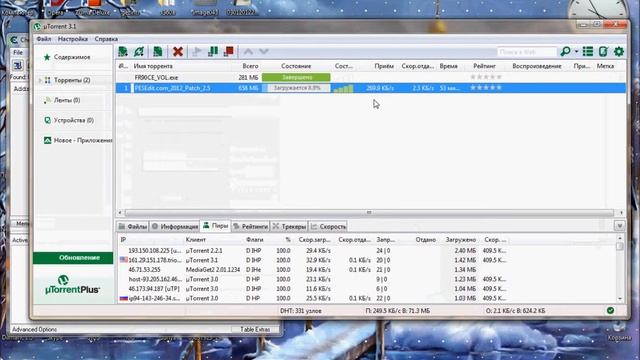Open the Справка menu

(106, 39)
